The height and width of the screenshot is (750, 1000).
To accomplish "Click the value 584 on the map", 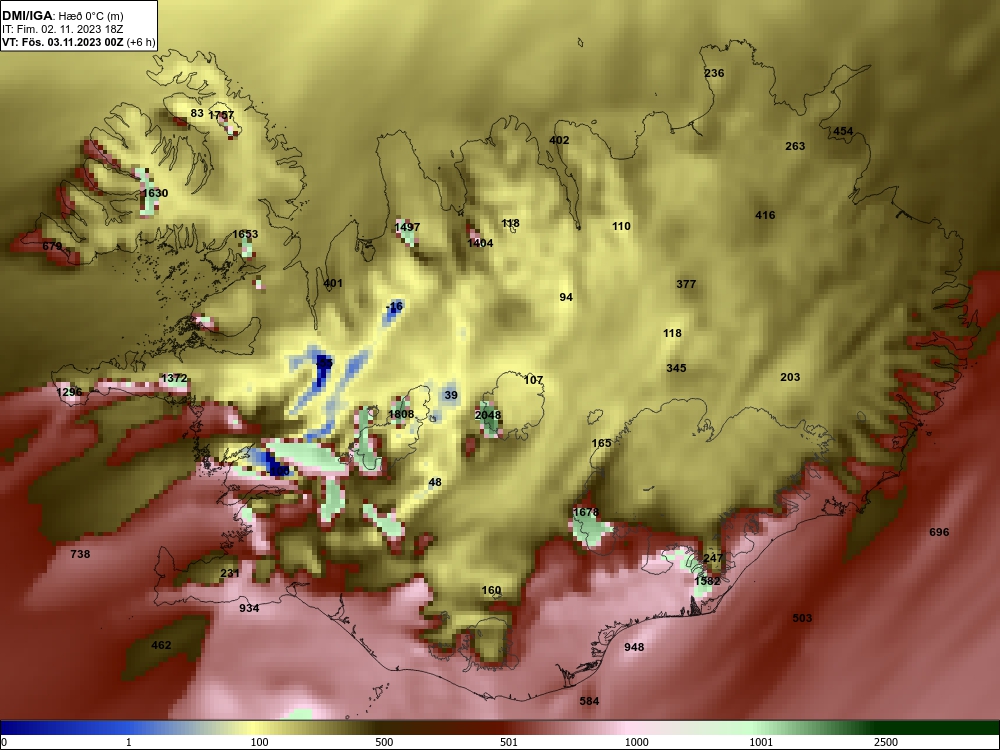I will click(589, 701).
